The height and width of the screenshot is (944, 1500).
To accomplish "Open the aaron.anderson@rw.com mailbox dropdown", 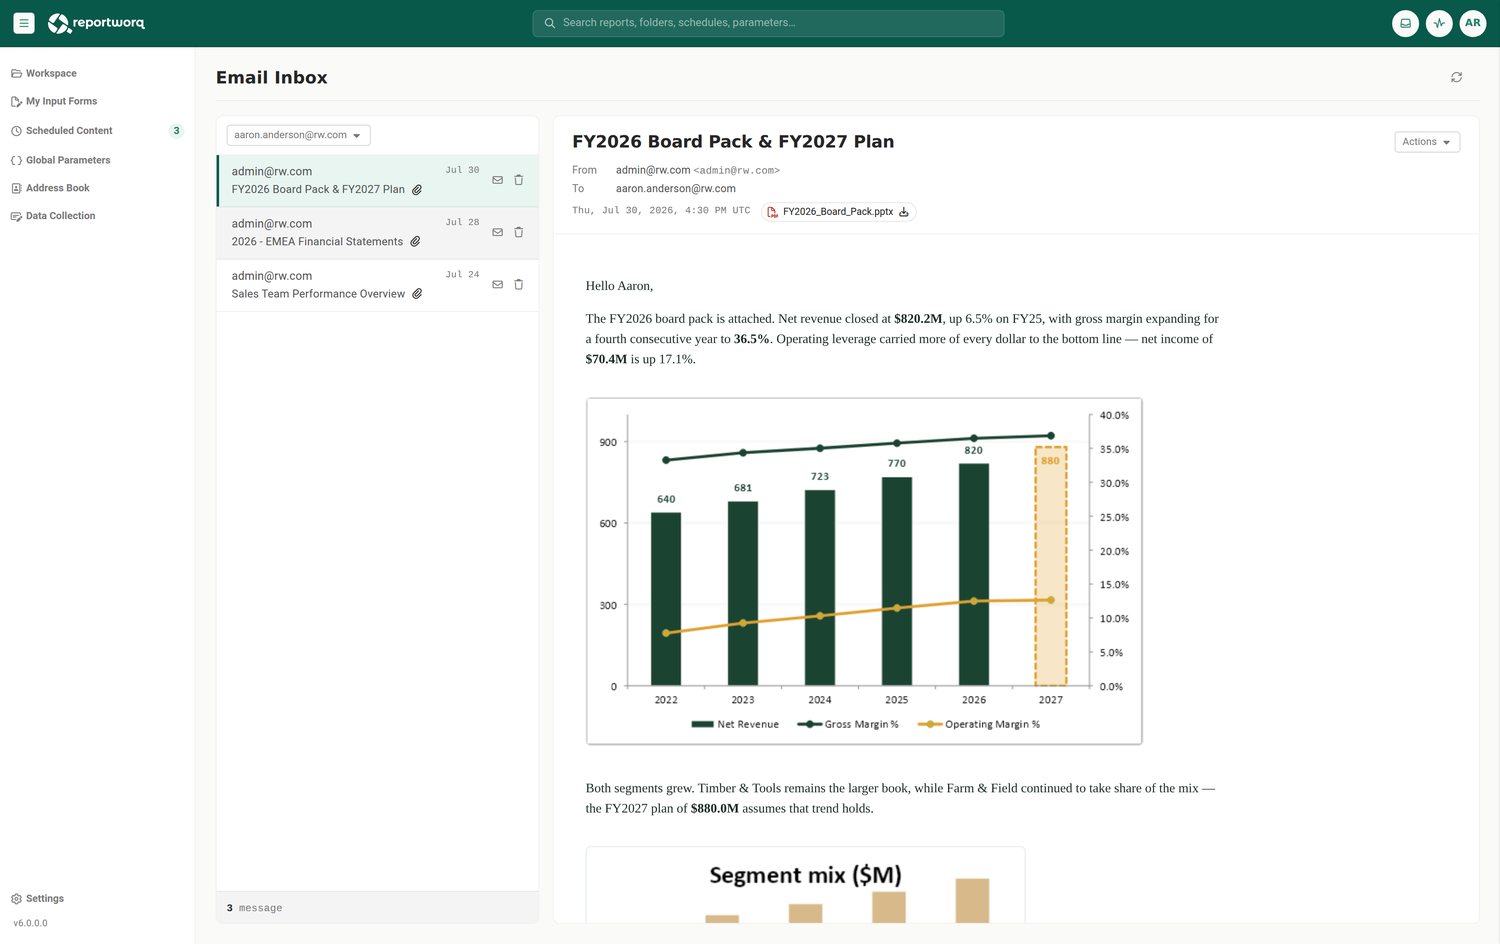I will point(298,135).
